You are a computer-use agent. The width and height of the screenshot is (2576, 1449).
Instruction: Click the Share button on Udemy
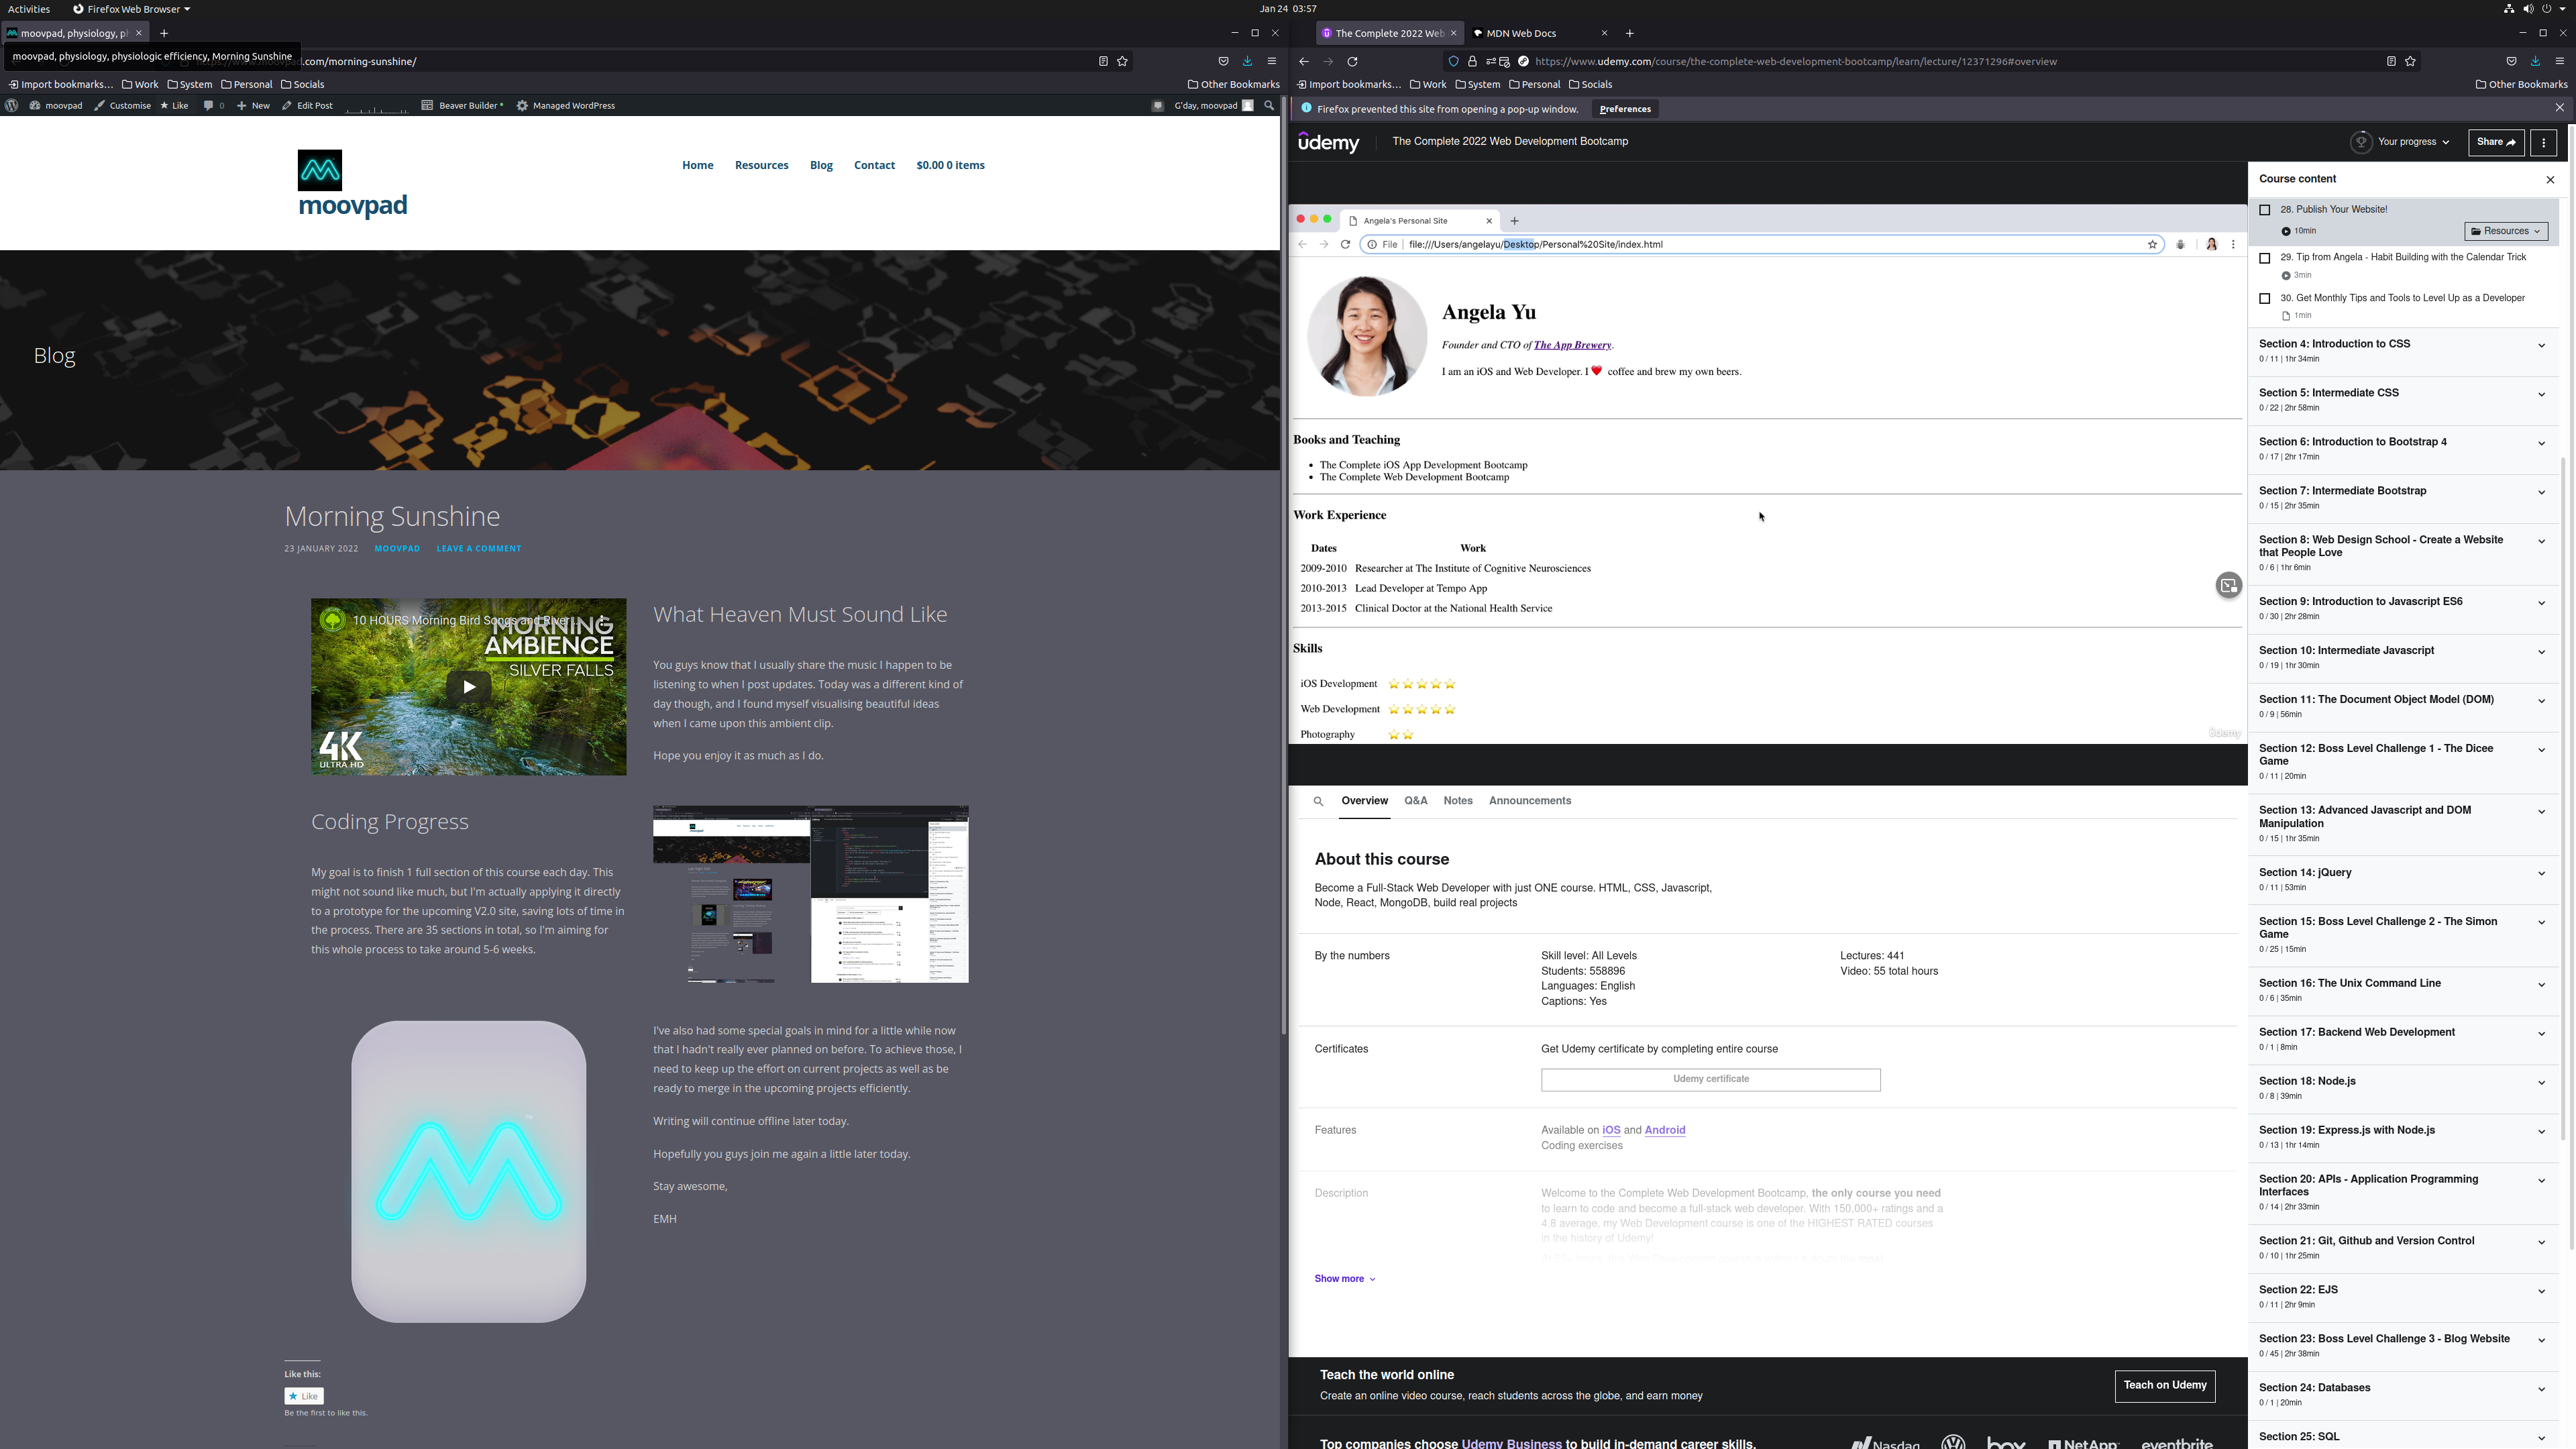[x=2496, y=142]
